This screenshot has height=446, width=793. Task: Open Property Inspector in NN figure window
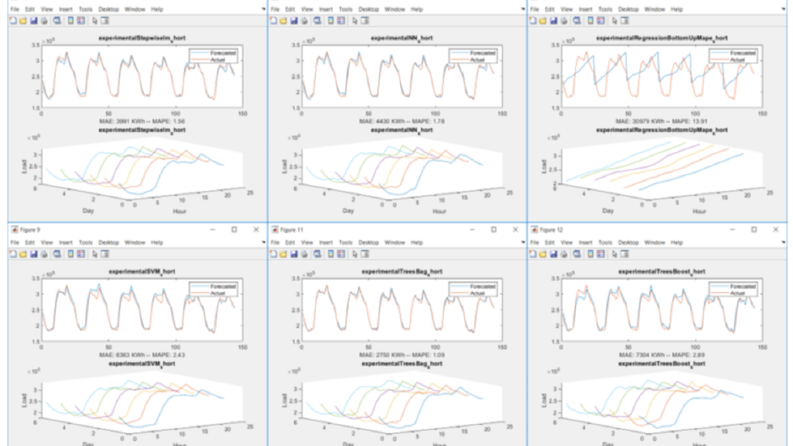pyautogui.click(x=365, y=21)
